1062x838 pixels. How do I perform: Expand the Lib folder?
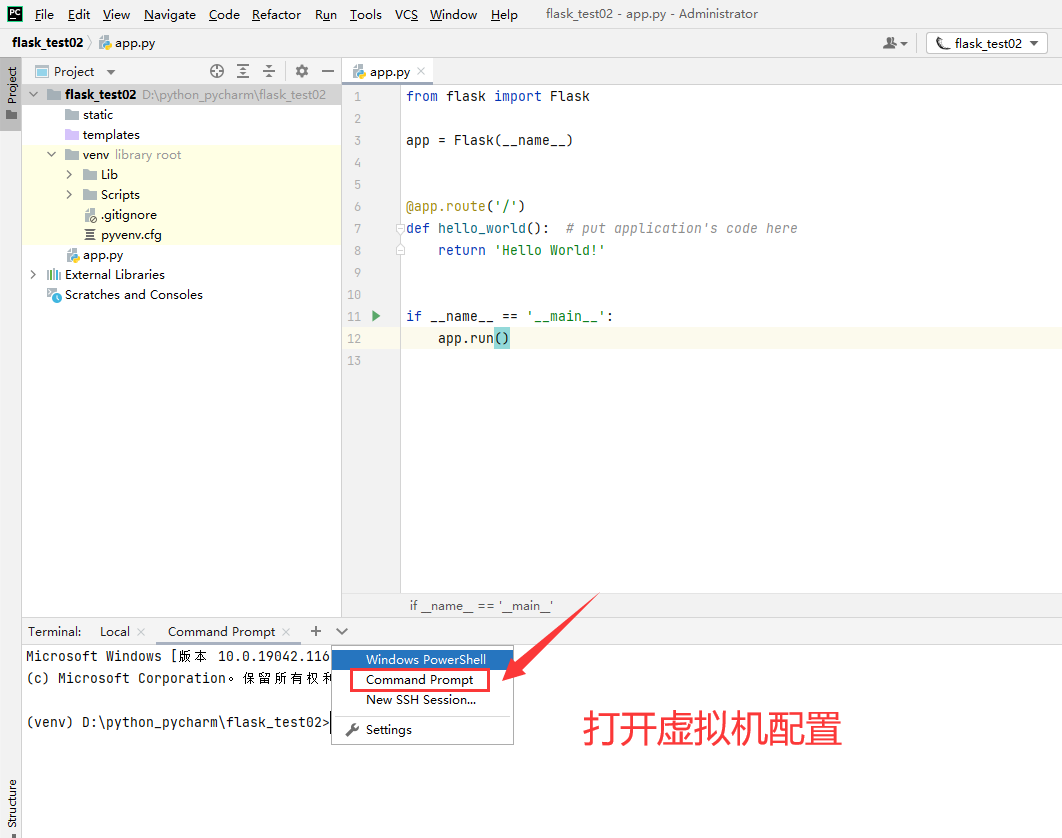(68, 174)
